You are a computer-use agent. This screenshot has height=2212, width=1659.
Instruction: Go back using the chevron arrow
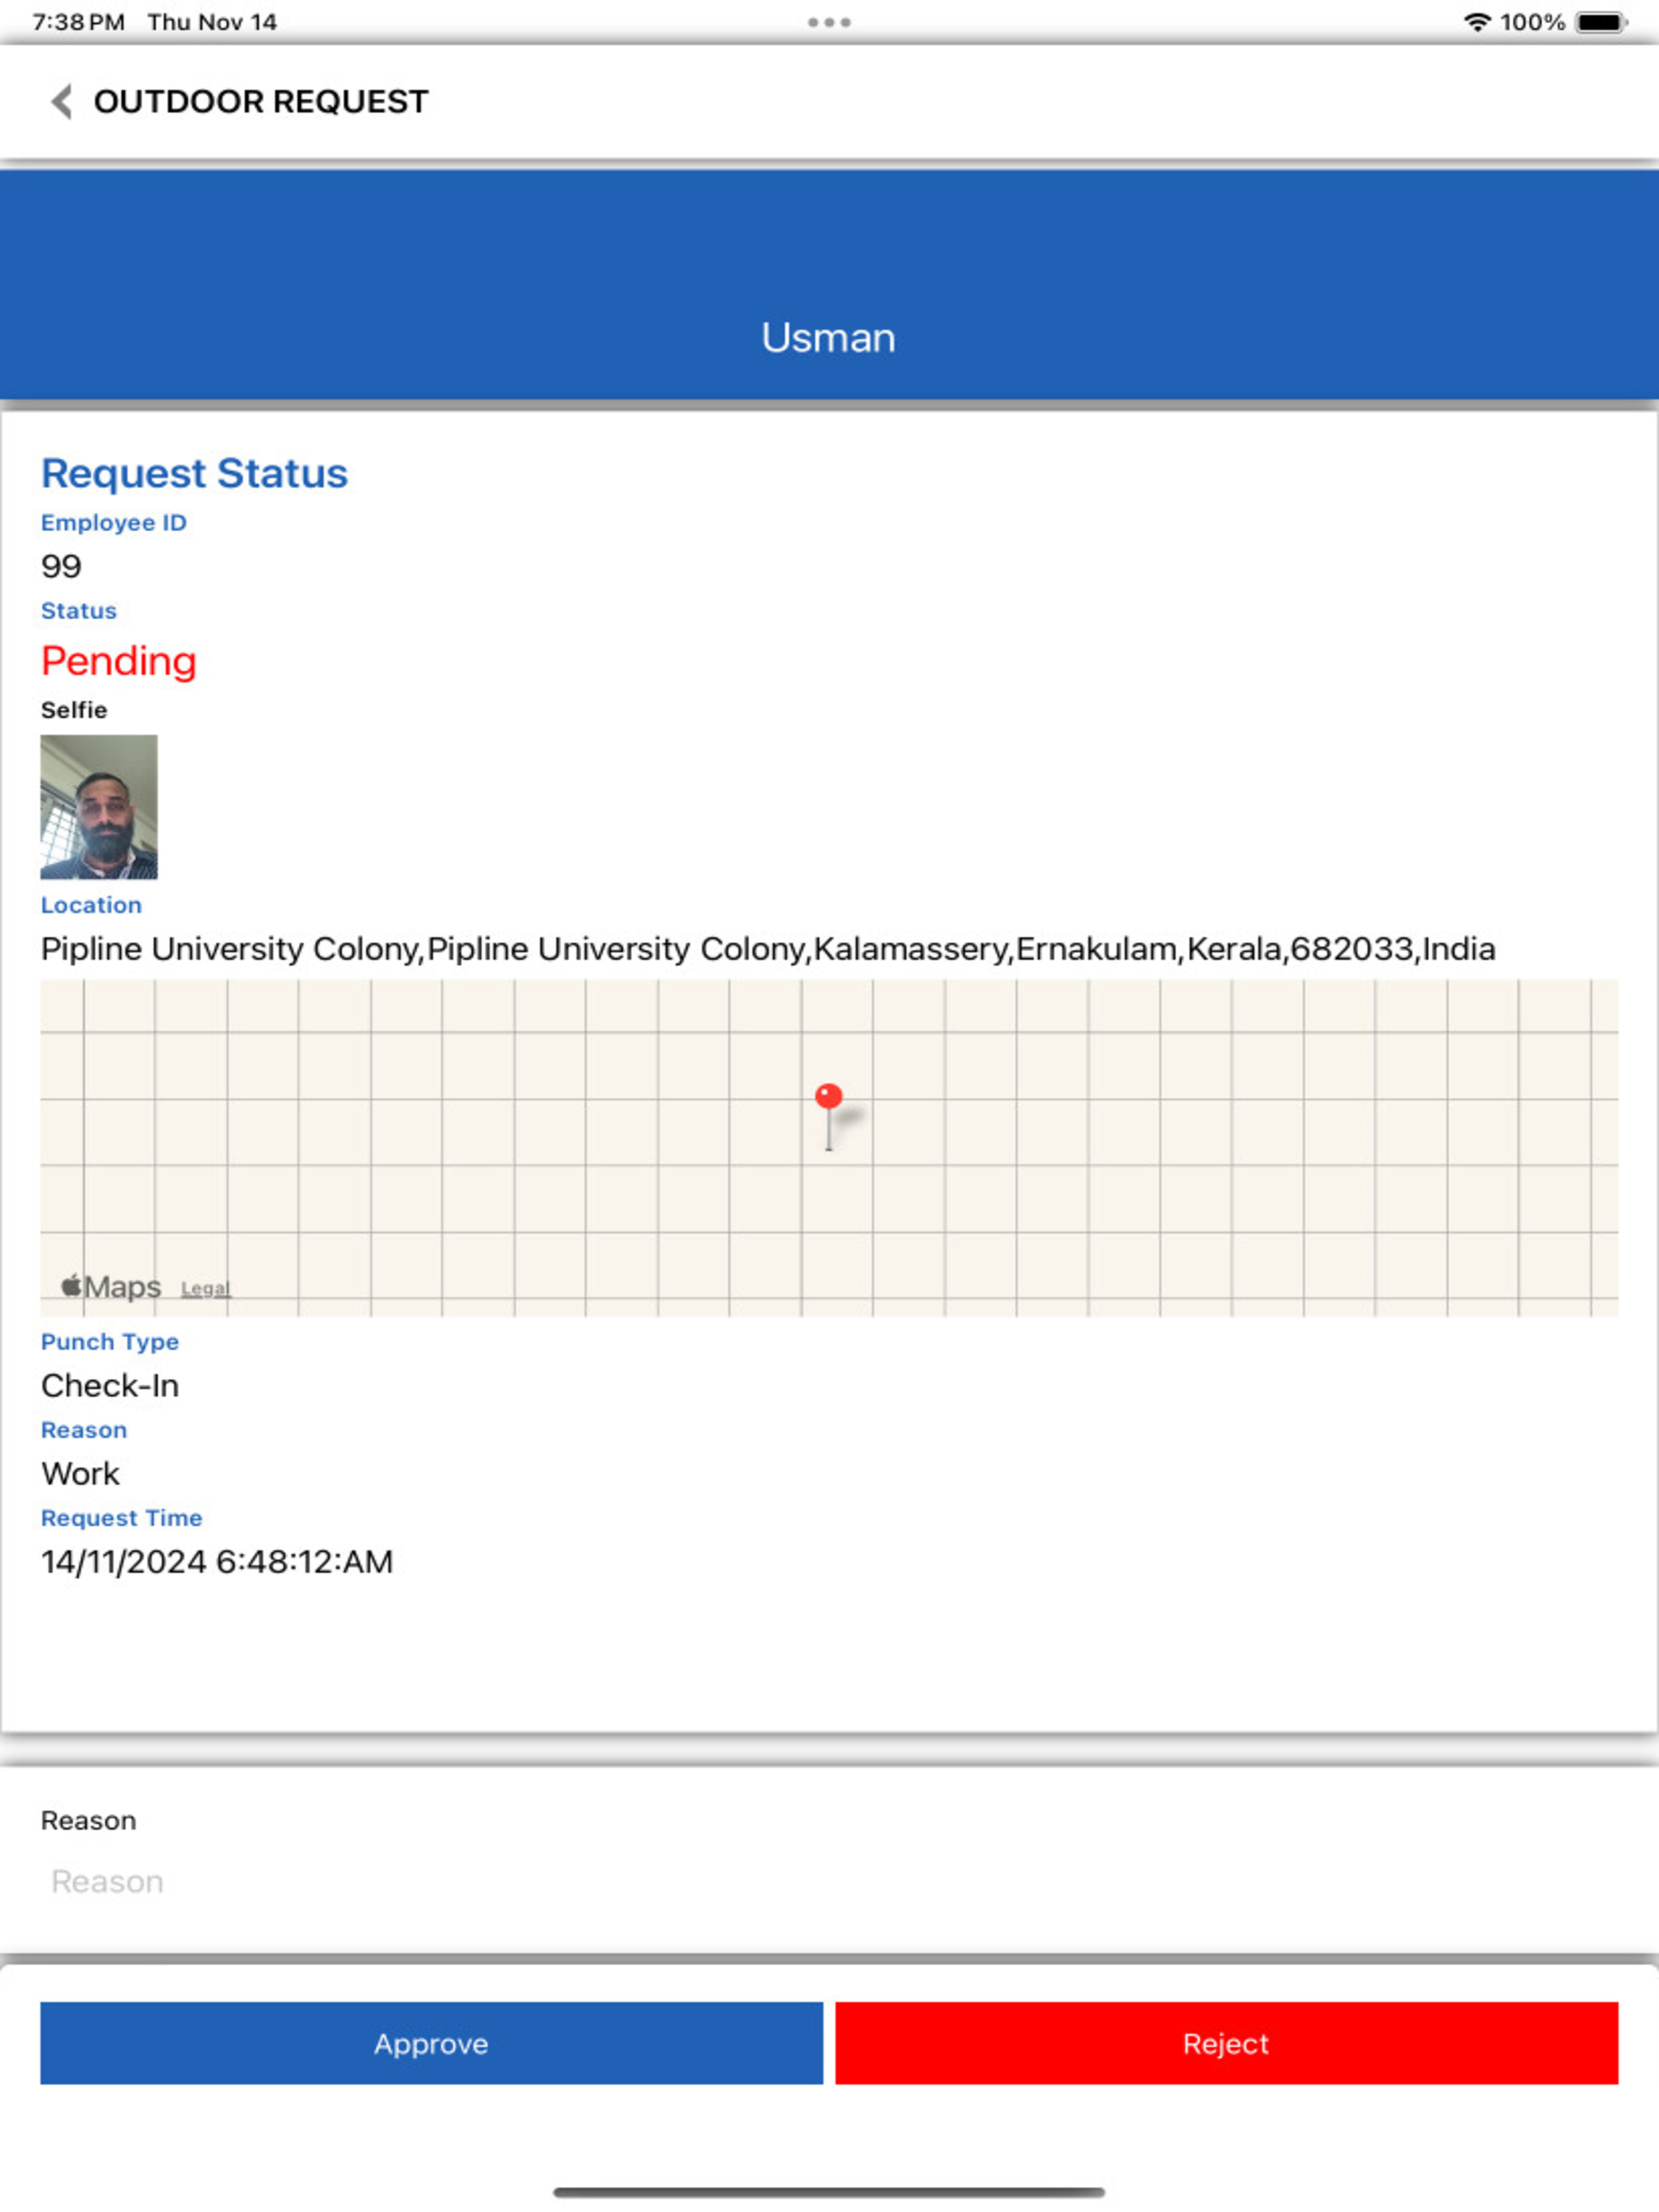click(62, 101)
